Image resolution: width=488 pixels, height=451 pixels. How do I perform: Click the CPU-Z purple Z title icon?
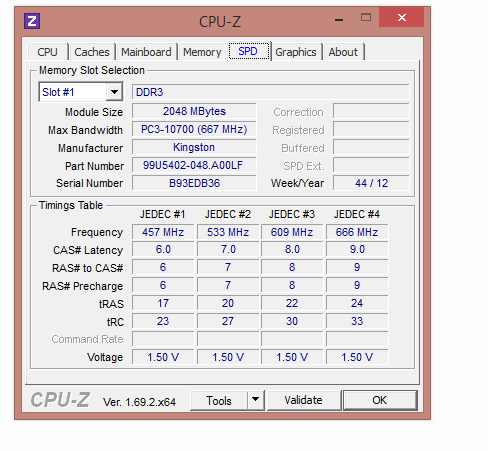(x=32, y=21)
